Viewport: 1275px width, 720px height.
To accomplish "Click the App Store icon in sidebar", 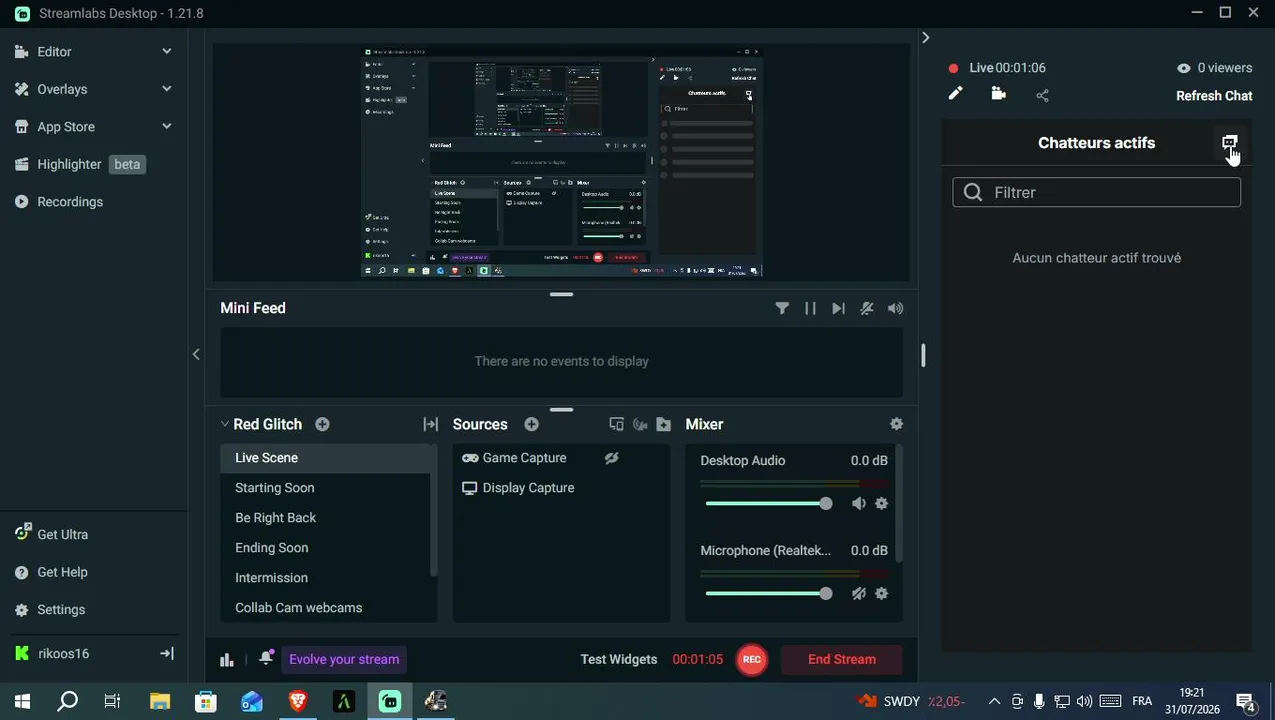I will click(22, 127).
